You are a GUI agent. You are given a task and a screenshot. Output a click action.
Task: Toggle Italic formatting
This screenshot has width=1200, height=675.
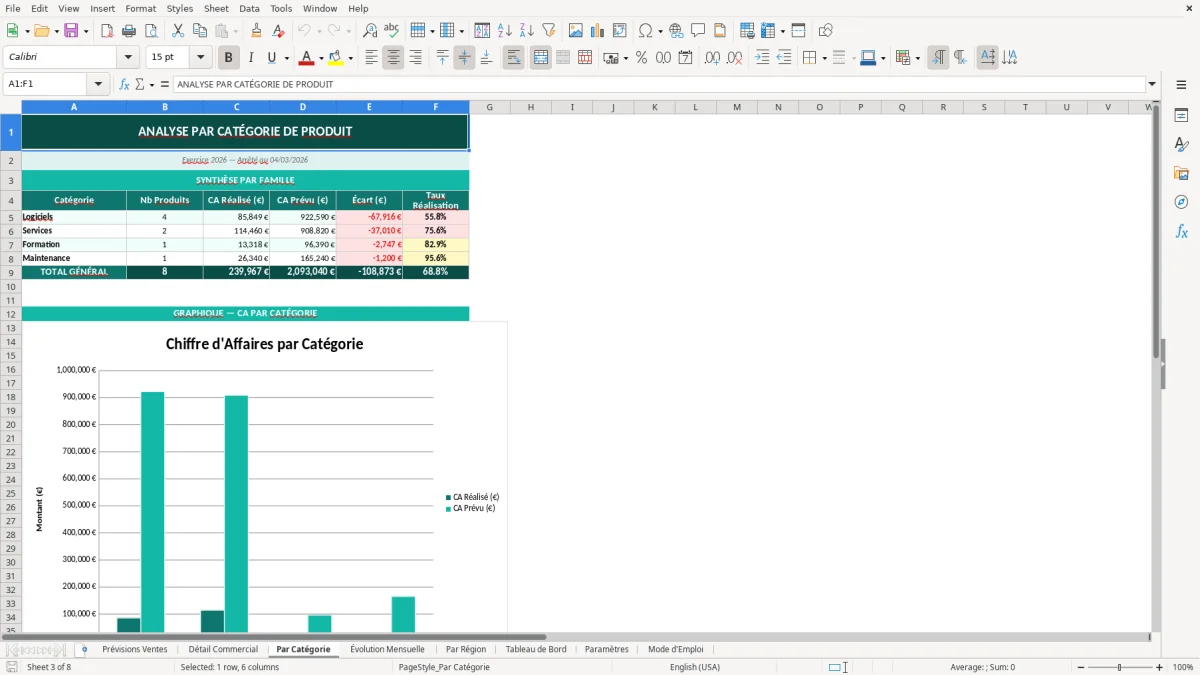coord(250,58)
